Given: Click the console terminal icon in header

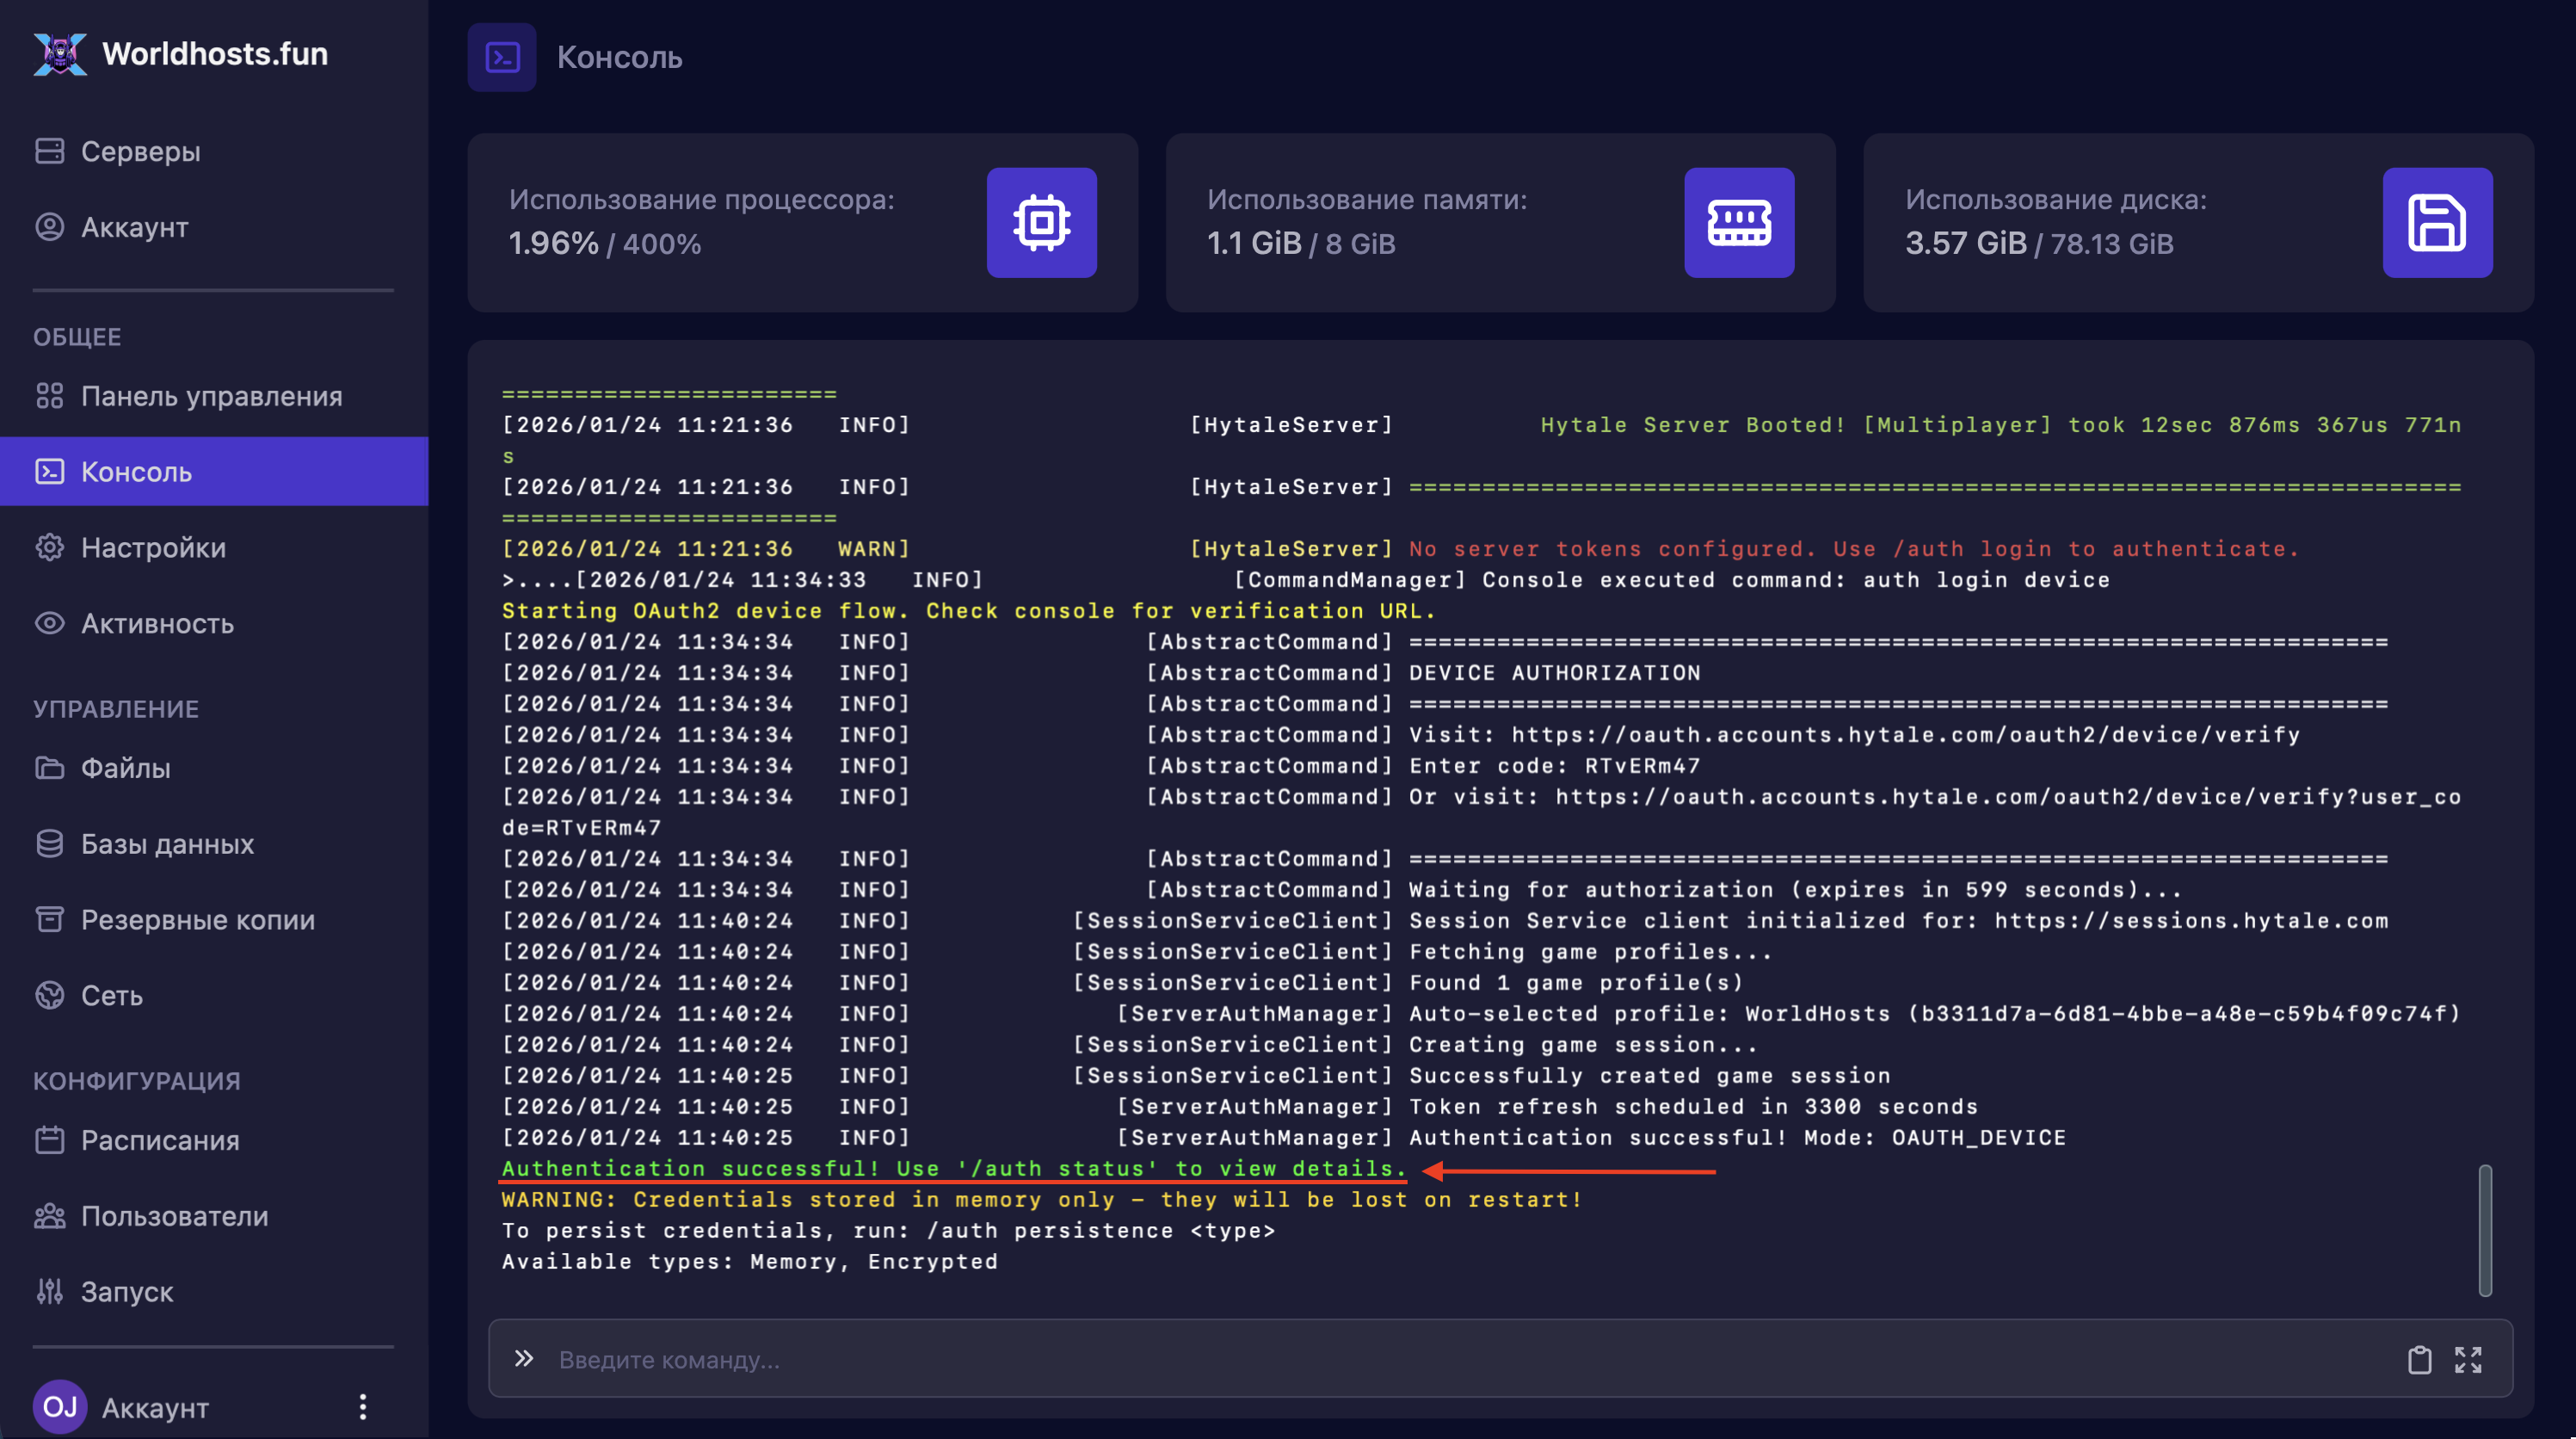Looking at the screenshot, I should [x=502, y=57].
